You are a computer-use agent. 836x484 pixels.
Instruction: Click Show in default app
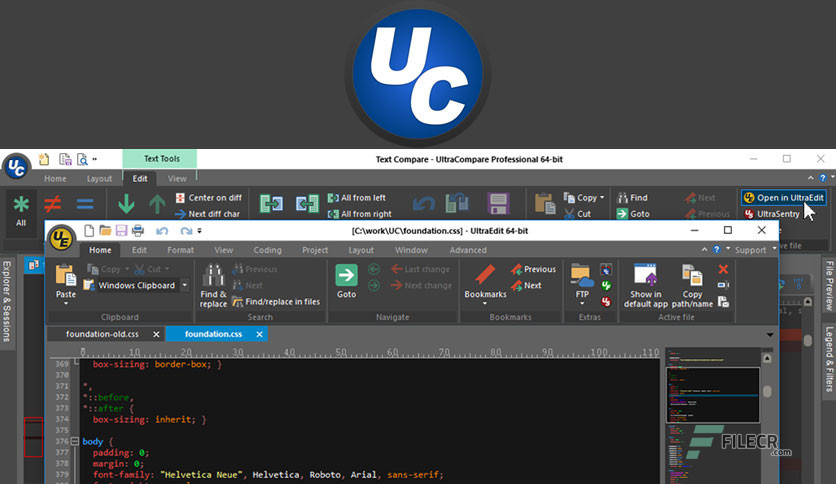click(x=646, y=286)
